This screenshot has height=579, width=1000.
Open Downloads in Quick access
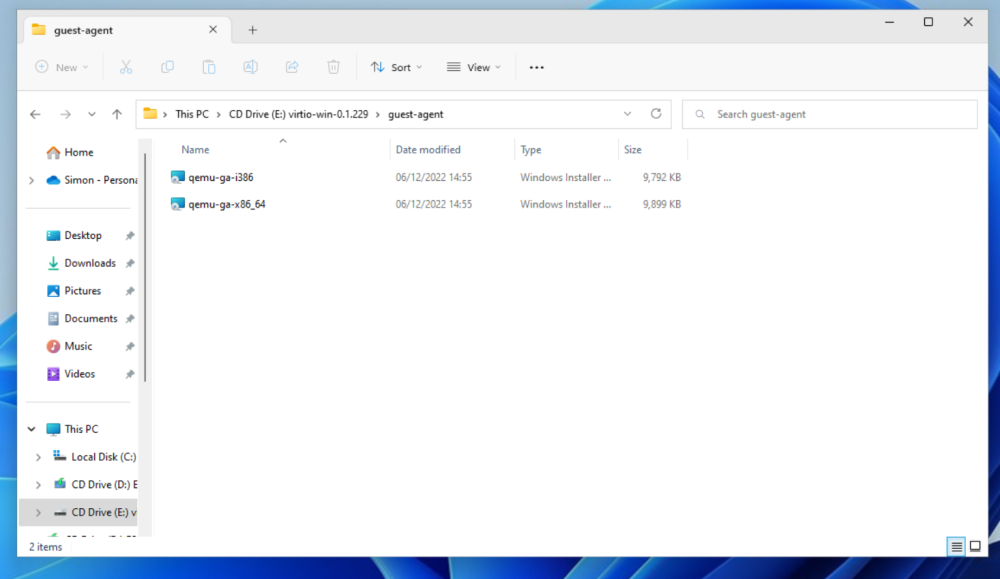(90, 263)
